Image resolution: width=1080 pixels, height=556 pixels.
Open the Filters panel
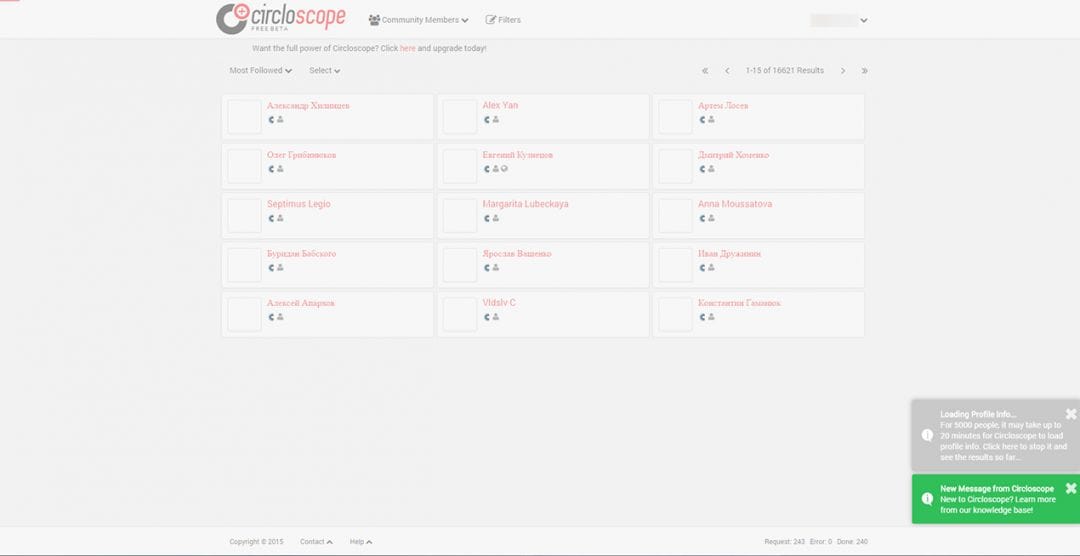503,20
